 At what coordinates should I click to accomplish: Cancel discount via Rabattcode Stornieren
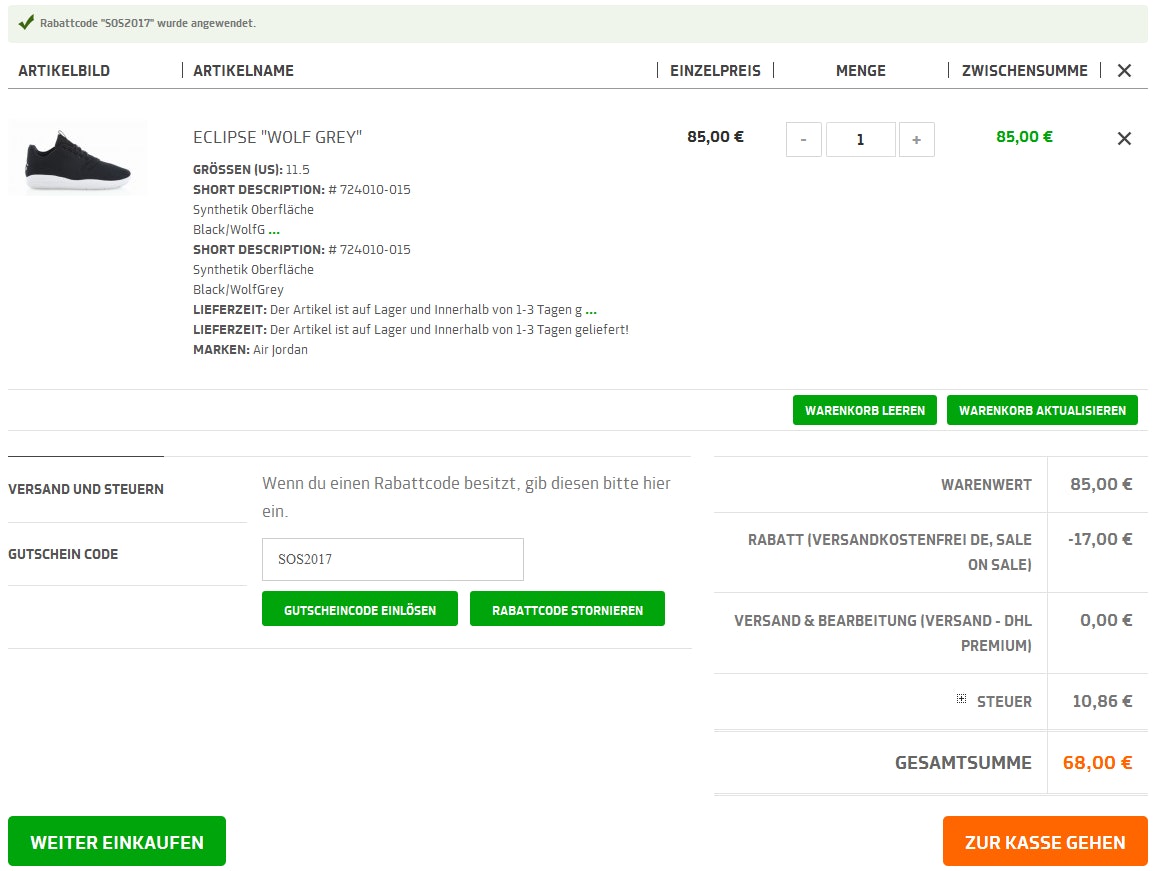567,609
